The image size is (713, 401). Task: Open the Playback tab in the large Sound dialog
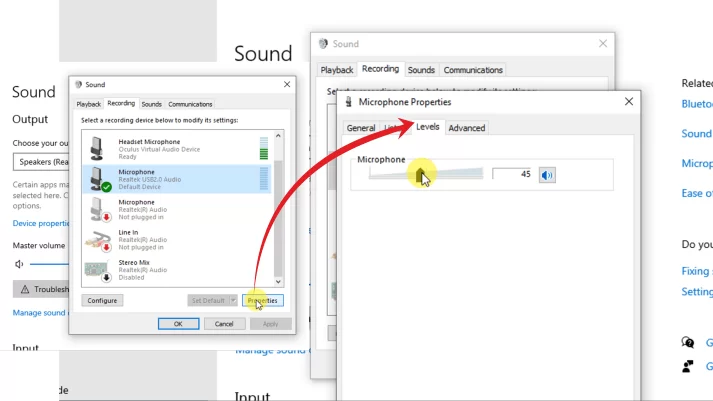coord(336,70)
